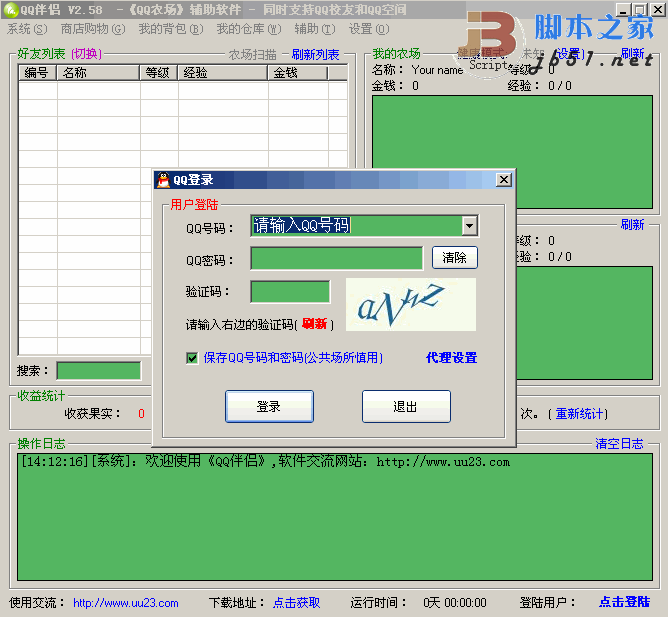Sort by 编号 column header
668x617 pixels.
tap(38, 73)
